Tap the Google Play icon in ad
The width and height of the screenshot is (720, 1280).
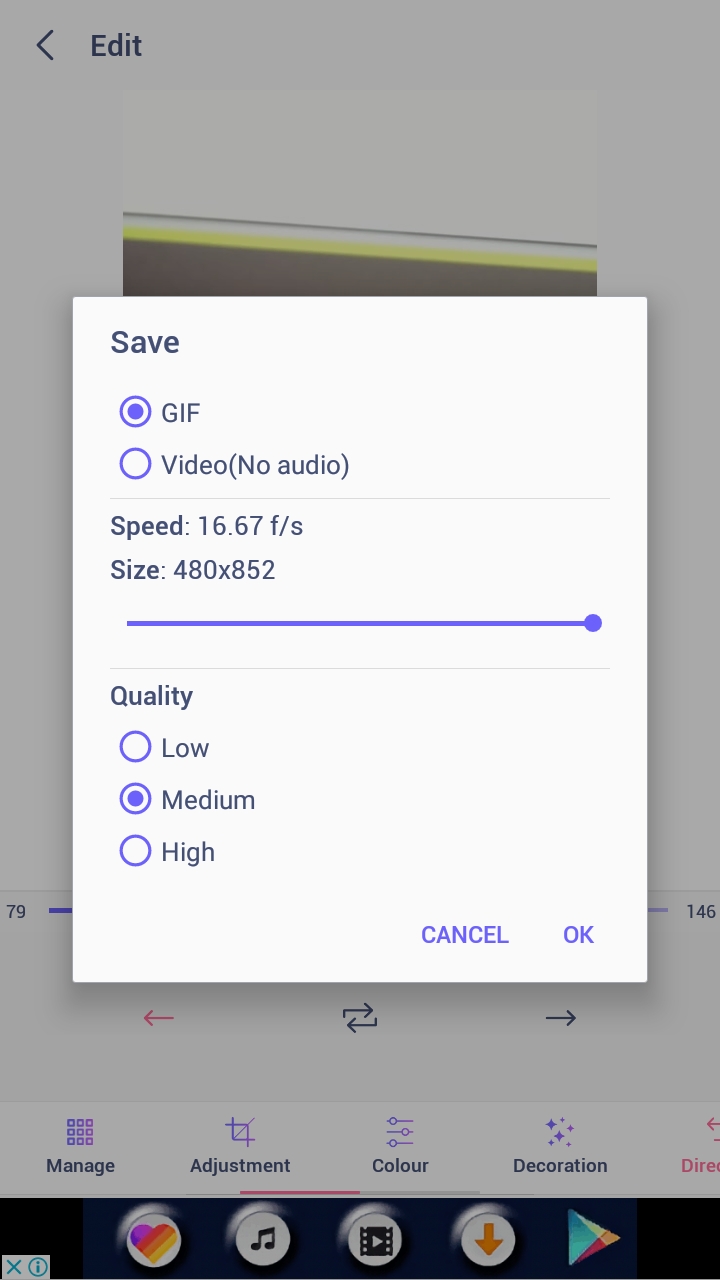pos(594,1240)
